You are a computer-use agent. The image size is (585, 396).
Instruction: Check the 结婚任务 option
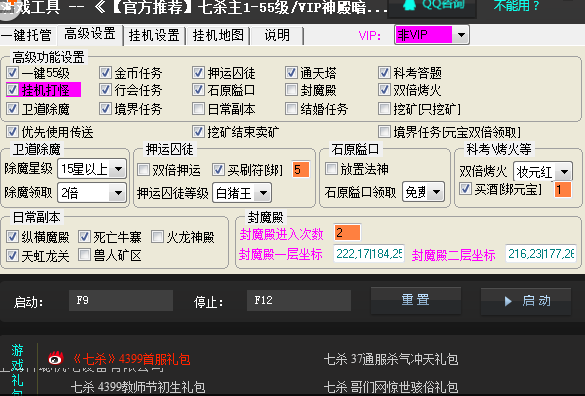click(x=291, y=109)
